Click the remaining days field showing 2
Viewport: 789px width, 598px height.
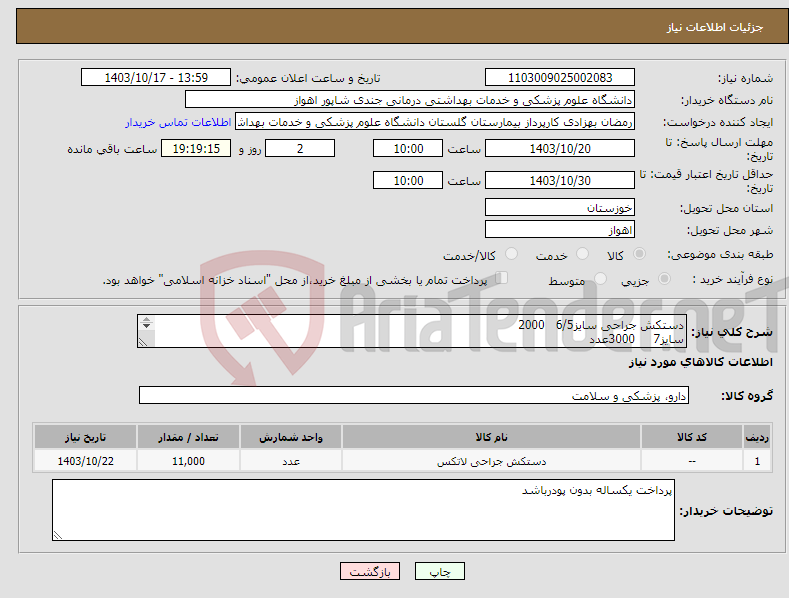300,148
